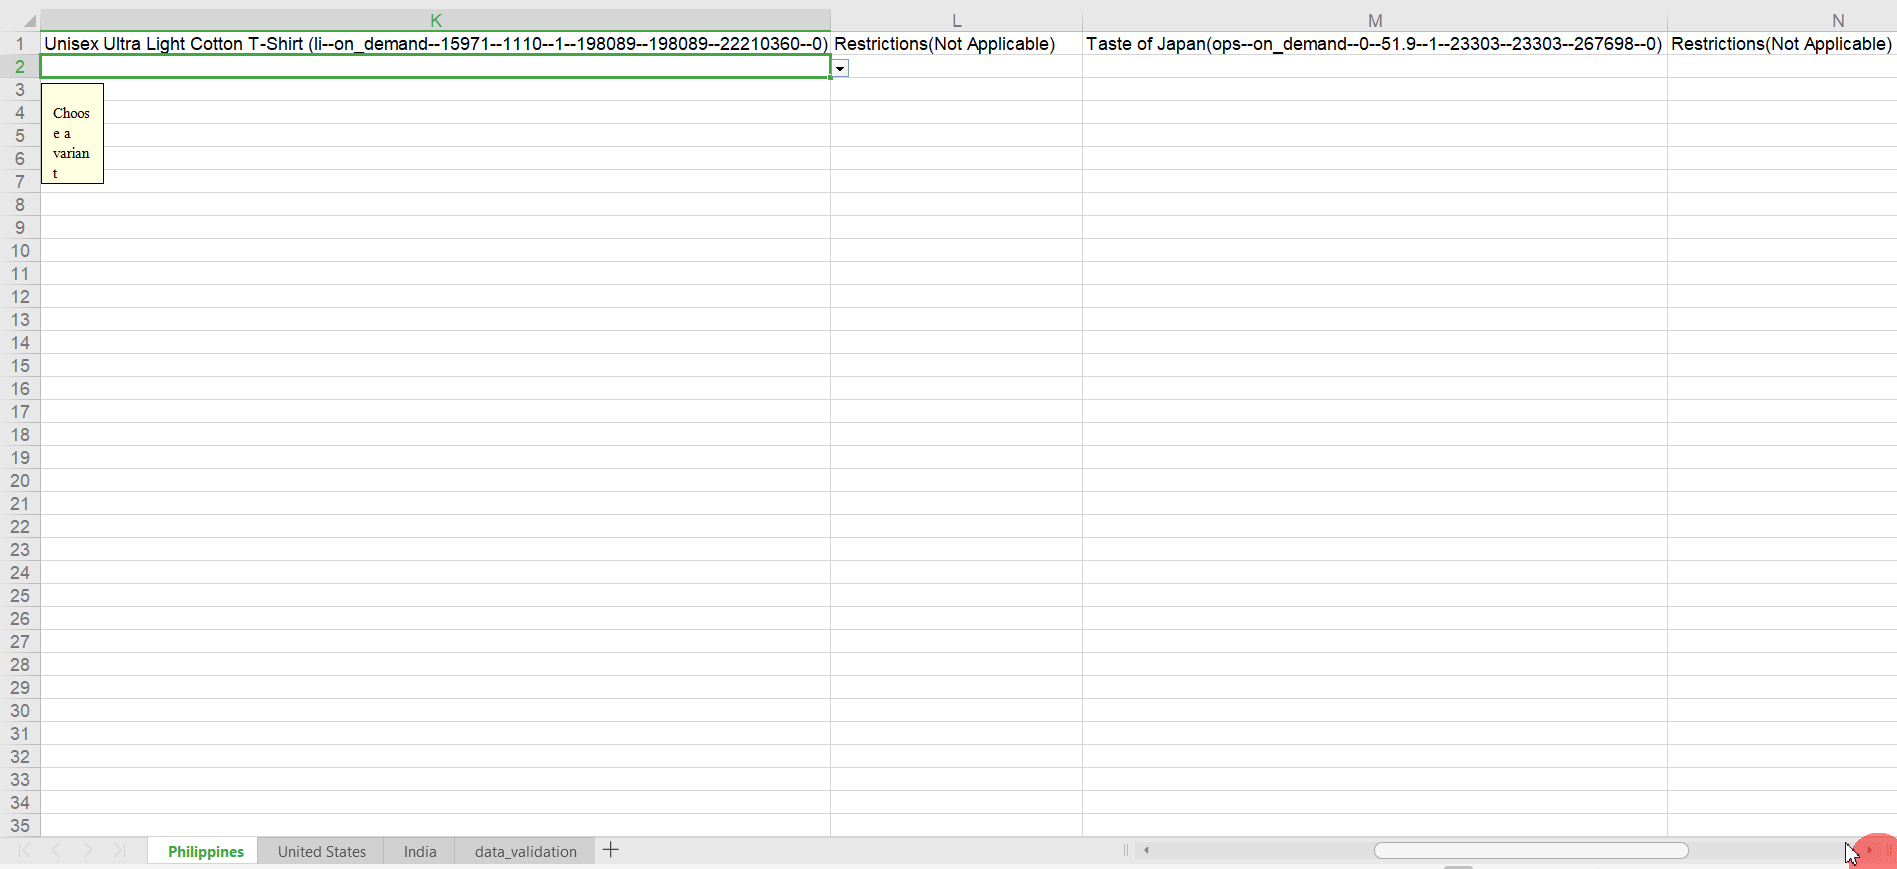Click the first sheet navigation arrow
The width and height of the screenshot is (1897, 869).
tap(24, 850)
